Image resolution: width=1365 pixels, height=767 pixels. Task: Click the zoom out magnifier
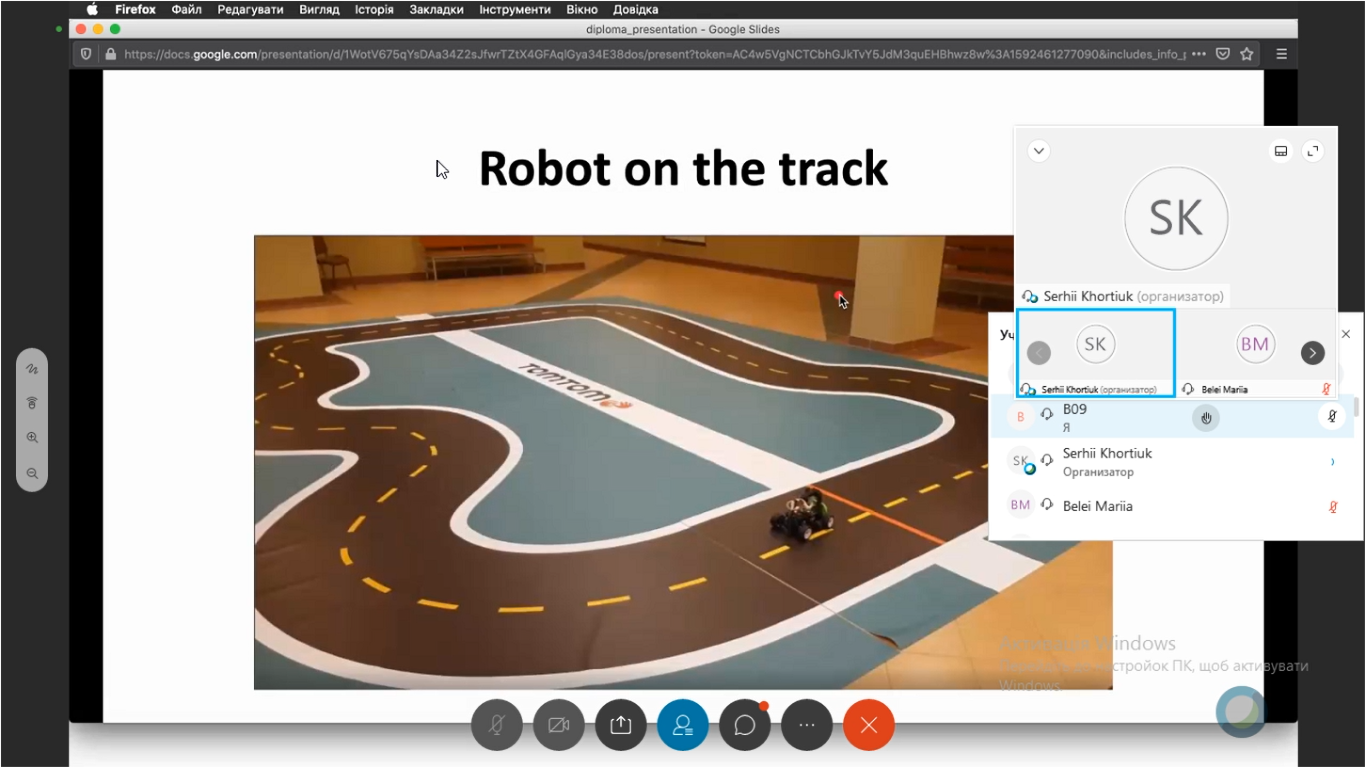(32, 473)
